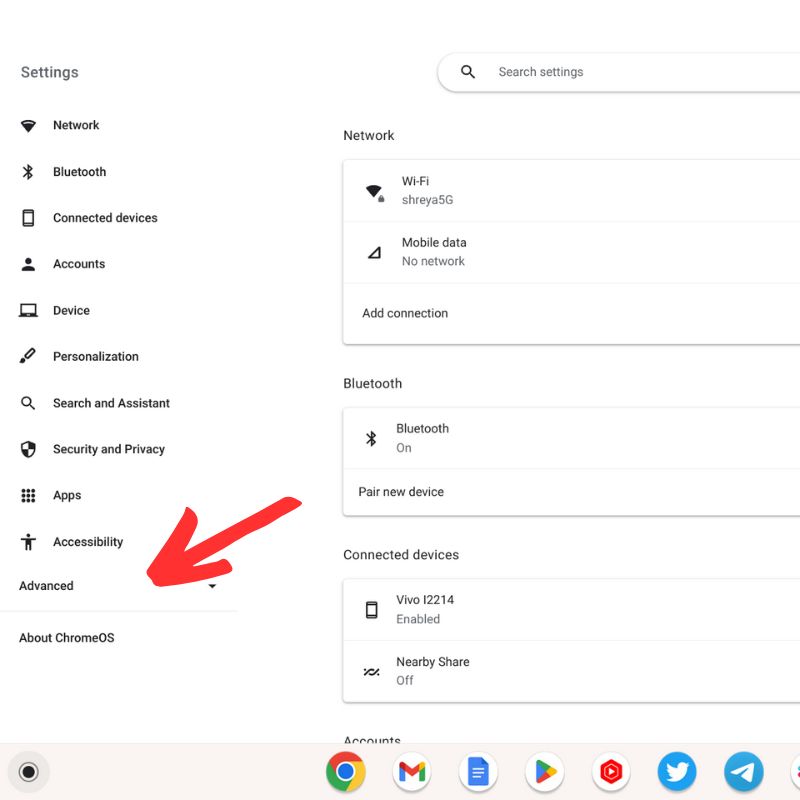The width and height of the screenshot is (800, 800).
Task: Open Google Docs from the shelf
Action: tap(478, 771)
